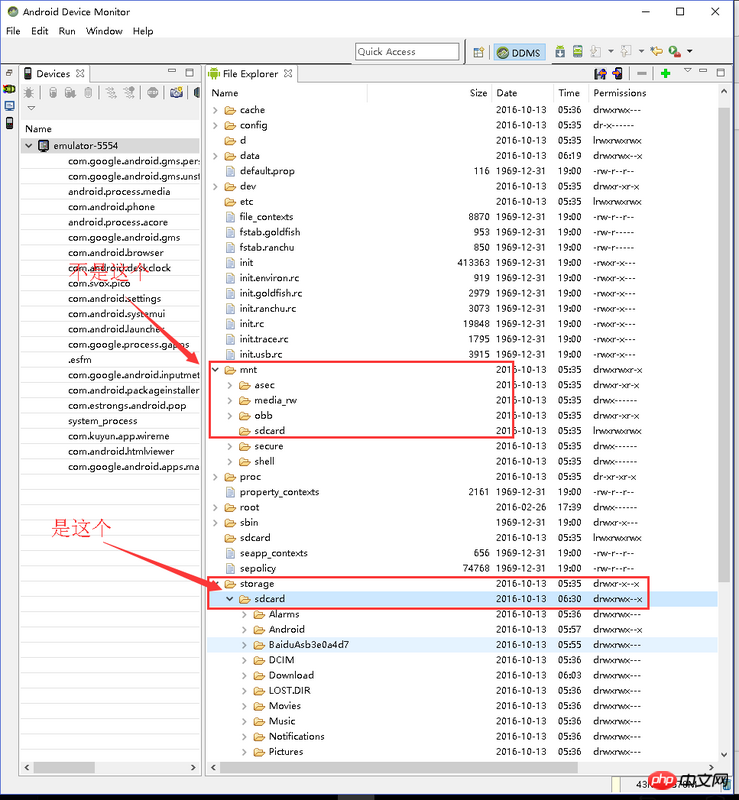The height and width of the screenshot is (800, 739).
Task: Switch to the DDMS perspective
Action: (x=522, y=52)
